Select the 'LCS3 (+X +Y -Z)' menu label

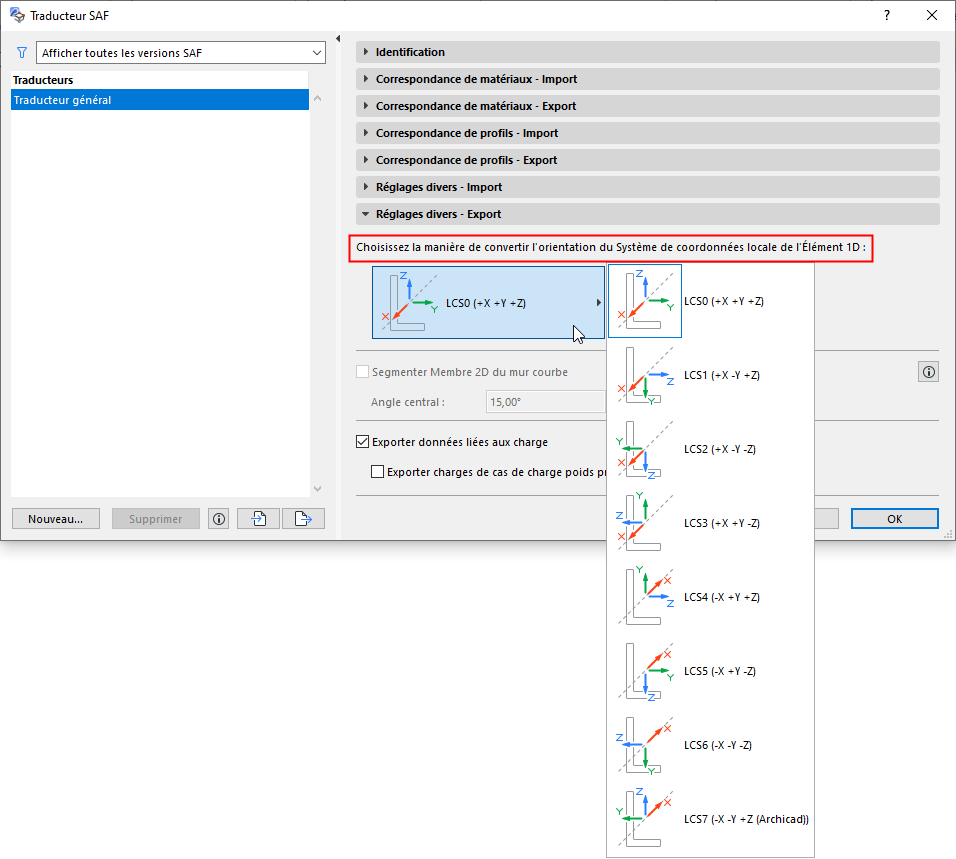pos(722,523)
